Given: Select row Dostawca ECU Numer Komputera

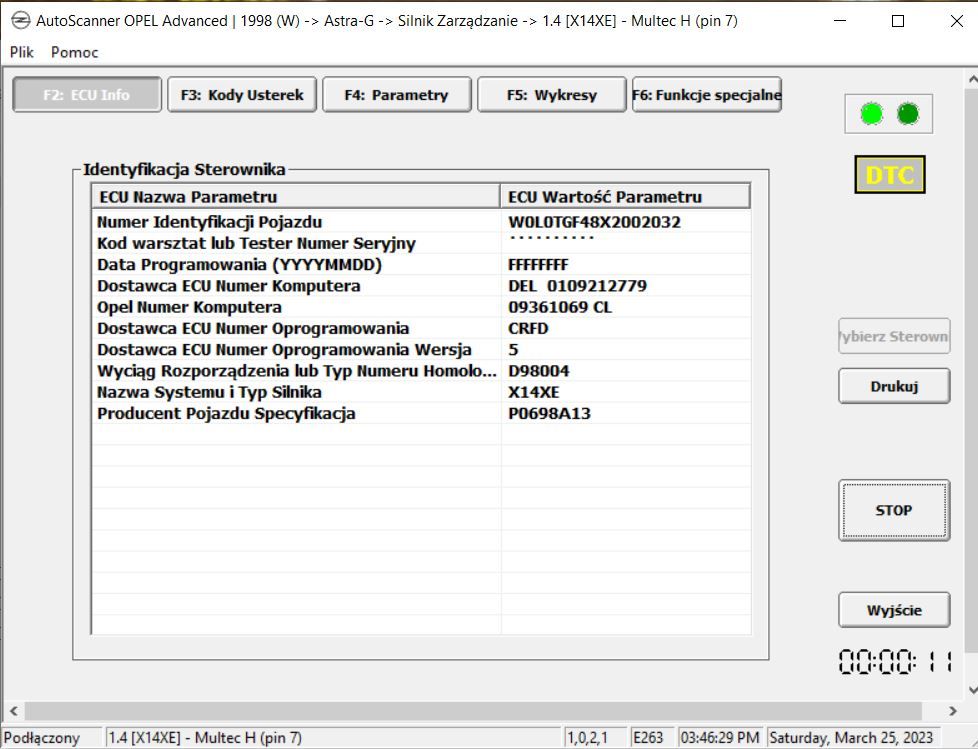Looking at the screenshot, I should [421, 286].
